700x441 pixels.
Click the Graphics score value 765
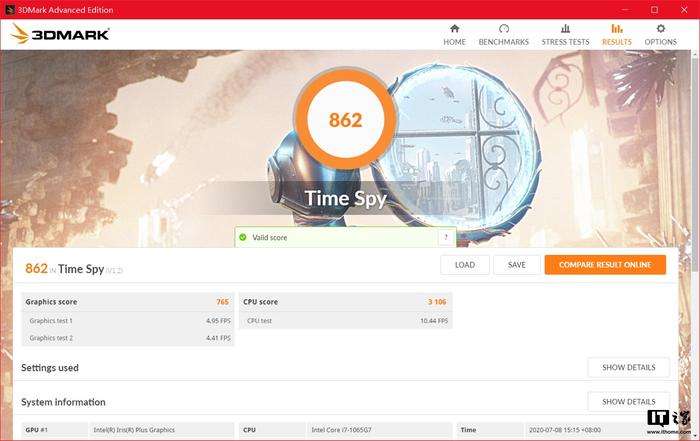[222, 302]
